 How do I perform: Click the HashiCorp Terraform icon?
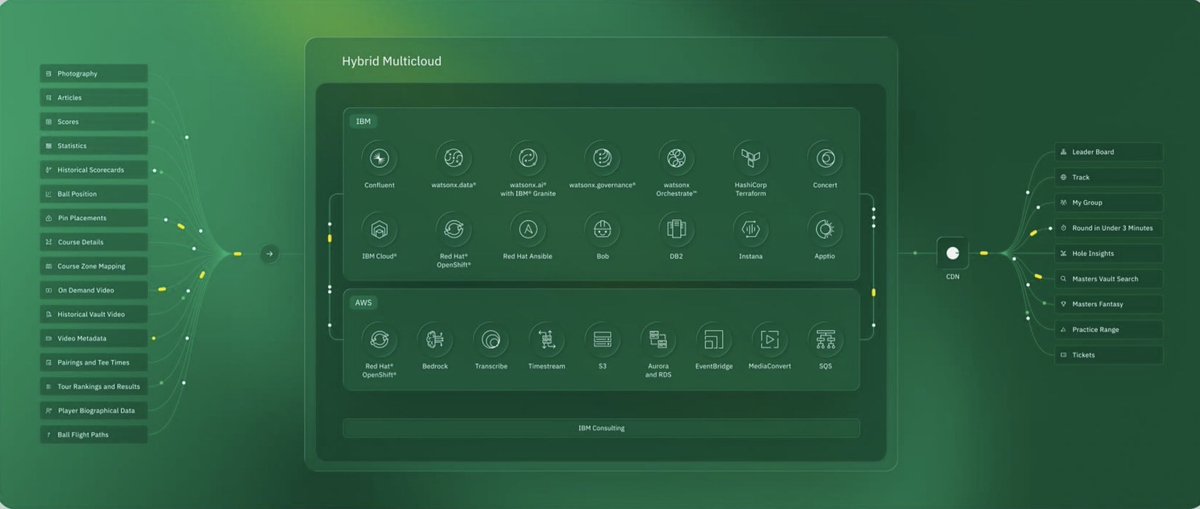[750, 158]
